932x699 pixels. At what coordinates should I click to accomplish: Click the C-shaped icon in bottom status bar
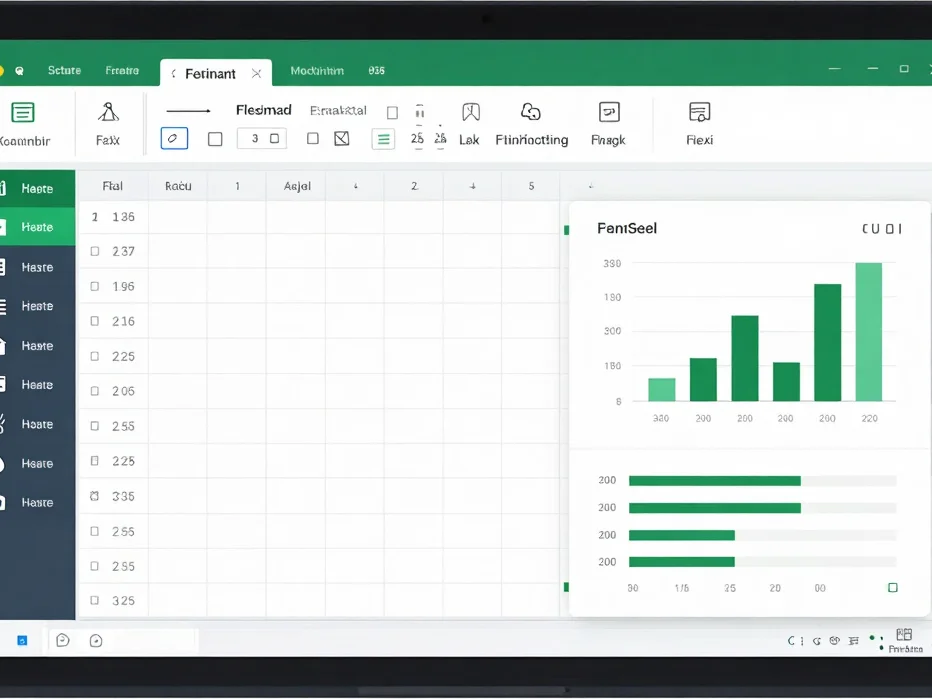[791, 641]
